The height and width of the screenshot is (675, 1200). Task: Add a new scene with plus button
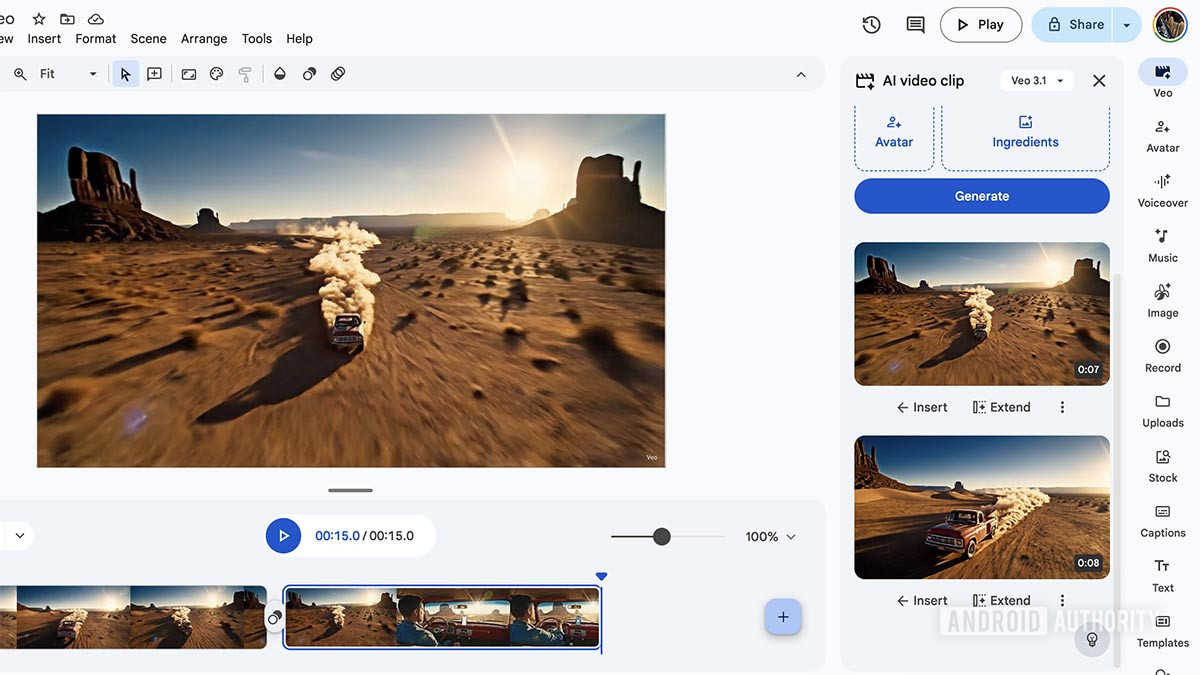[783, 617]
